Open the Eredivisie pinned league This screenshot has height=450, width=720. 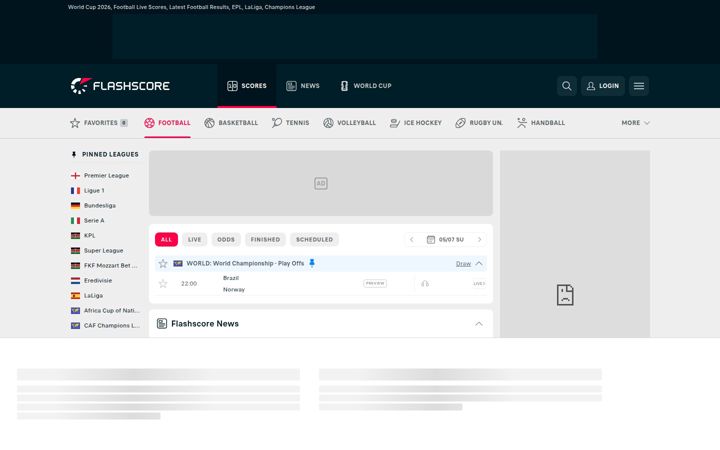(x=98, y=281)
